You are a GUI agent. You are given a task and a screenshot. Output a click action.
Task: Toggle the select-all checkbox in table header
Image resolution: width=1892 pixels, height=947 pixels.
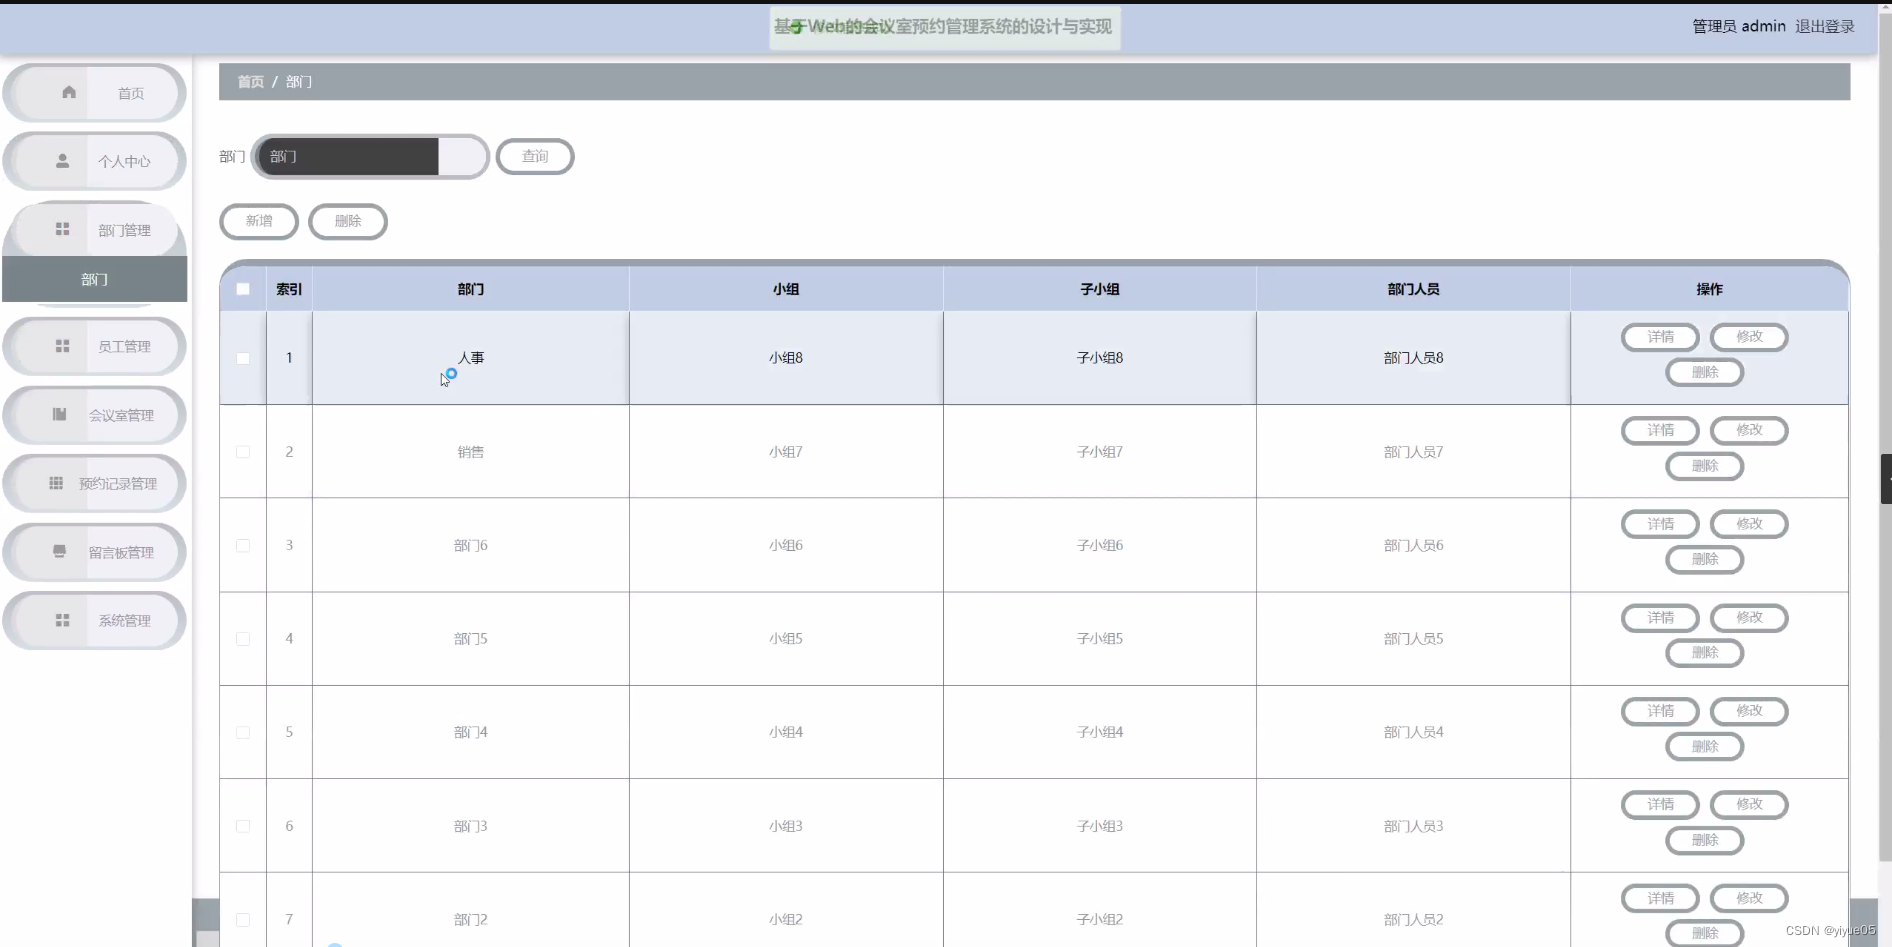[243, 289]
